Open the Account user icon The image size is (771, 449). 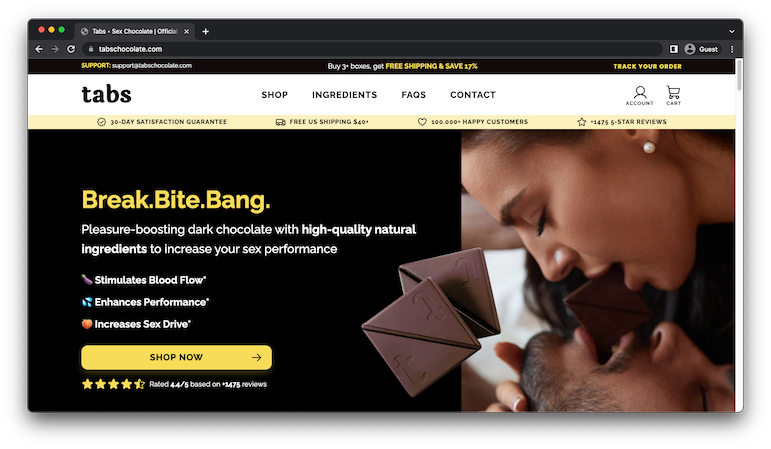tap(639, 95)
